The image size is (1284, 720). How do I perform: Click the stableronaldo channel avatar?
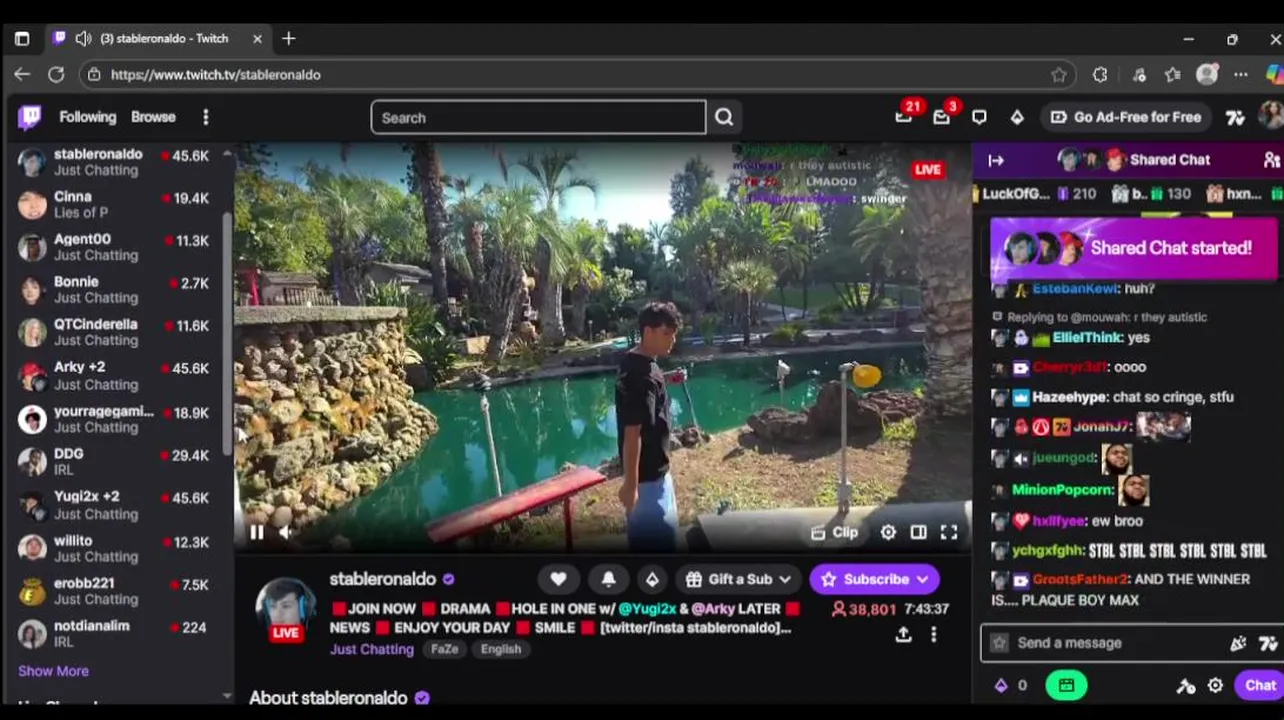click(x=286, y=607)
